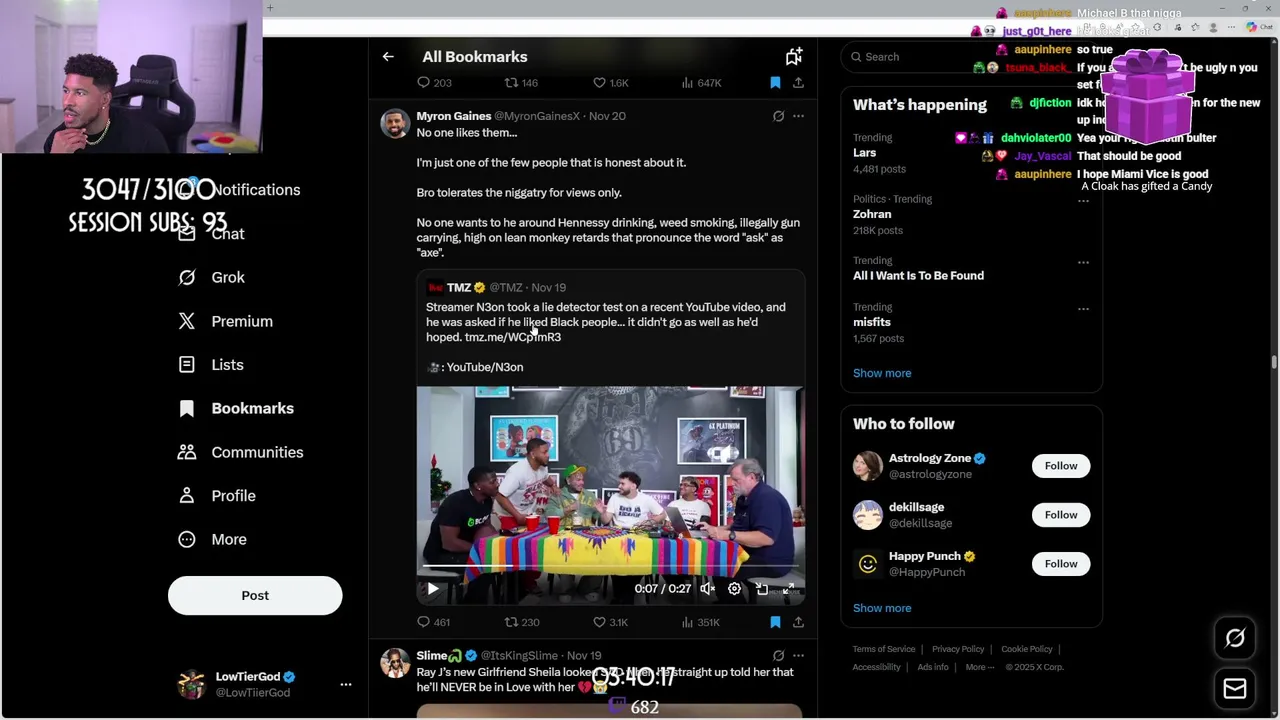The image size is (1280, 720).
Task: Remove bookmark on Myron Gaines post
Action: click(x=775, y=622)
